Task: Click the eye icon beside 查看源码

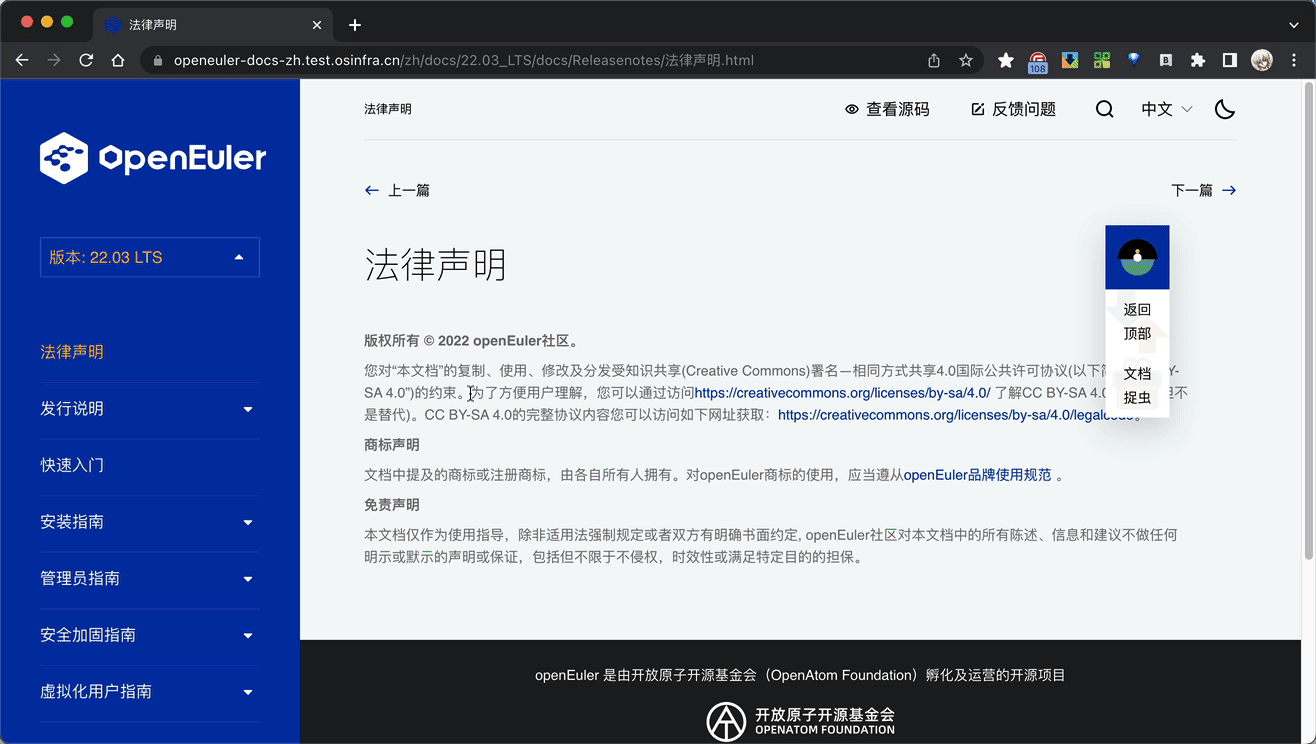Action: 851,110
